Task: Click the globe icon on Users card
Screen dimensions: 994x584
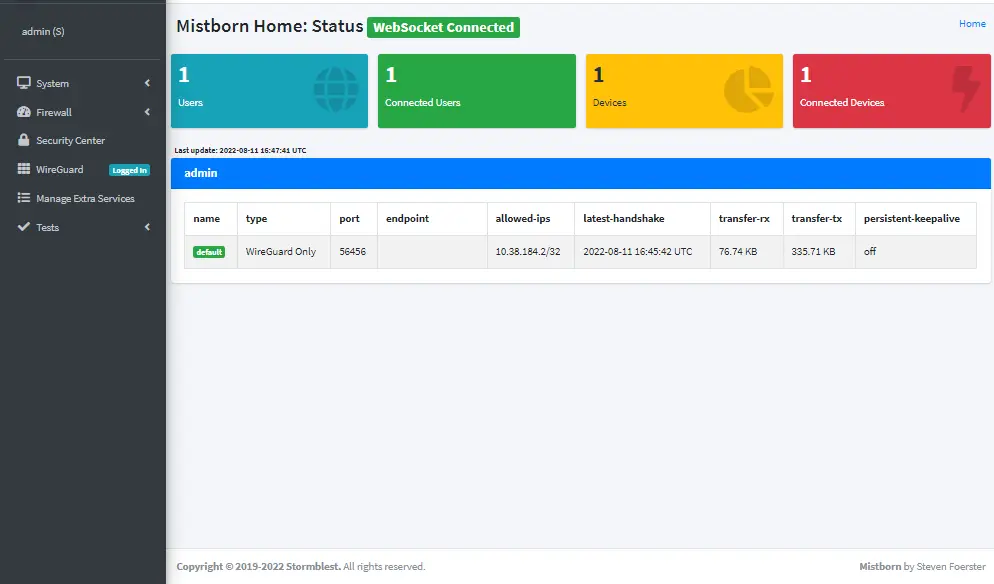Action: (x=336, y=90)
